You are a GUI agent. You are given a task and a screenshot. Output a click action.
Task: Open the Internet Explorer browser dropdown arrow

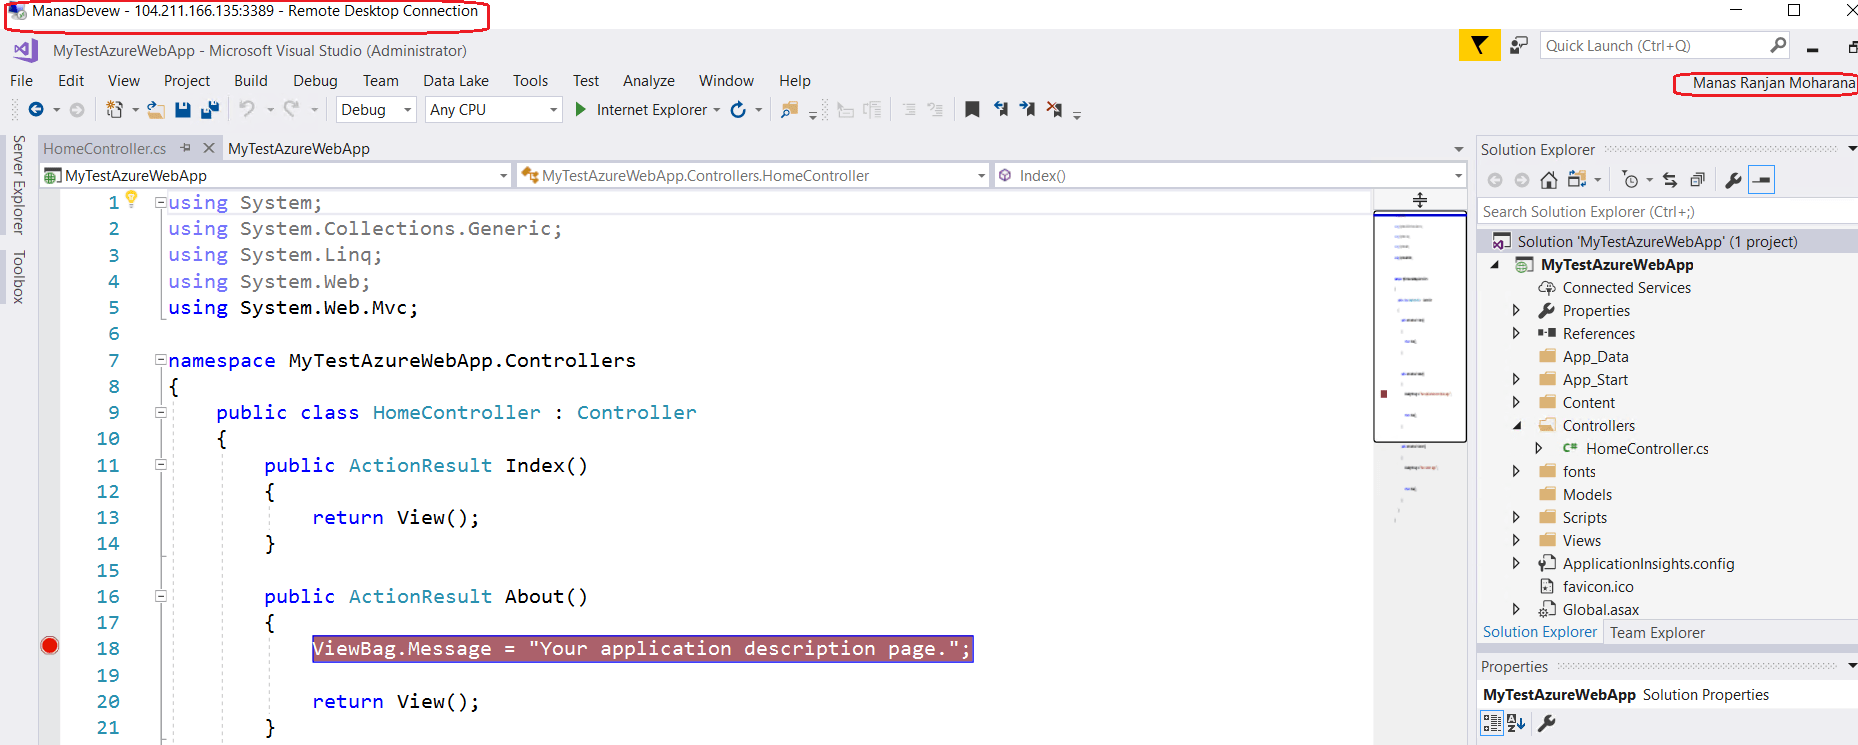pos(717,110)
